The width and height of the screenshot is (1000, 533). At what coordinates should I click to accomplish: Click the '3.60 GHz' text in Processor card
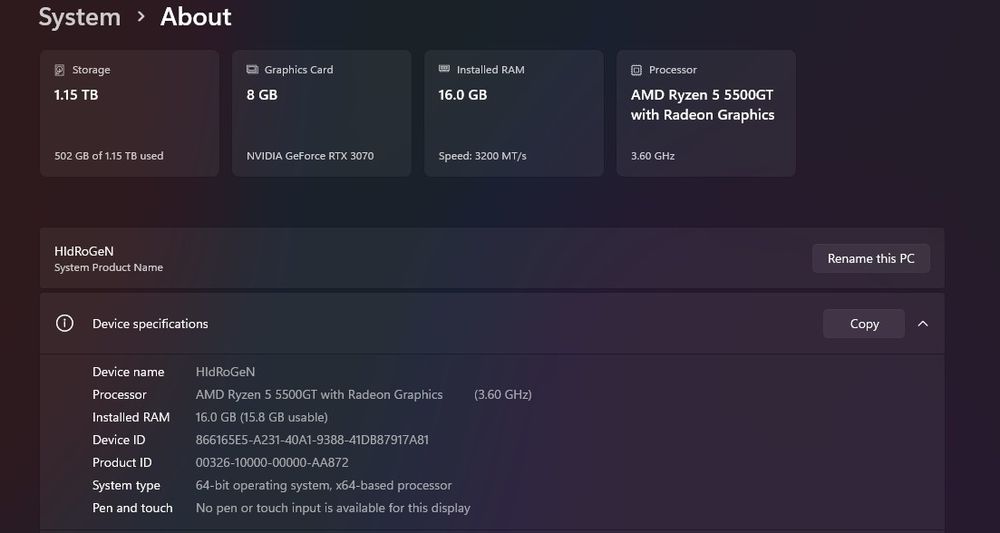(652, 156)
